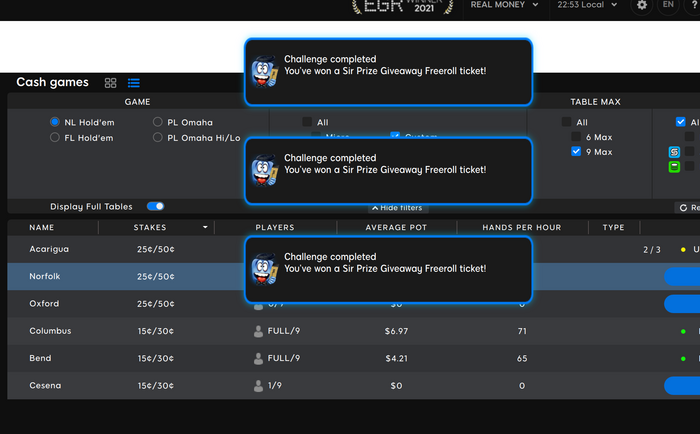Select FL Hold'em game type
The width and height of the screenshot is (700, 434).
[54, 138]
